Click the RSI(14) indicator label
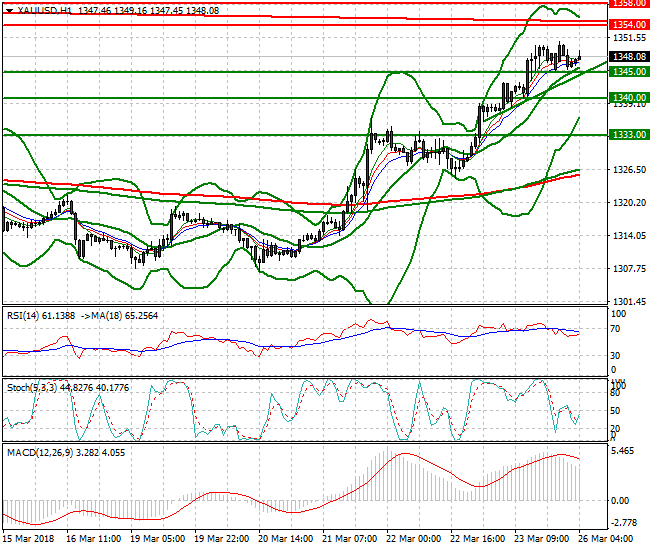 pos(23,316)
